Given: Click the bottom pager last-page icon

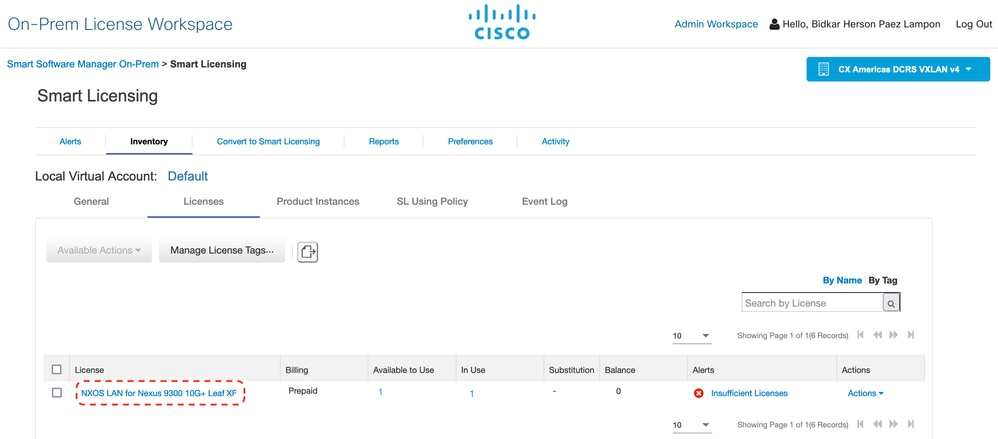Looking at the screenshot, I should point(911,424).
